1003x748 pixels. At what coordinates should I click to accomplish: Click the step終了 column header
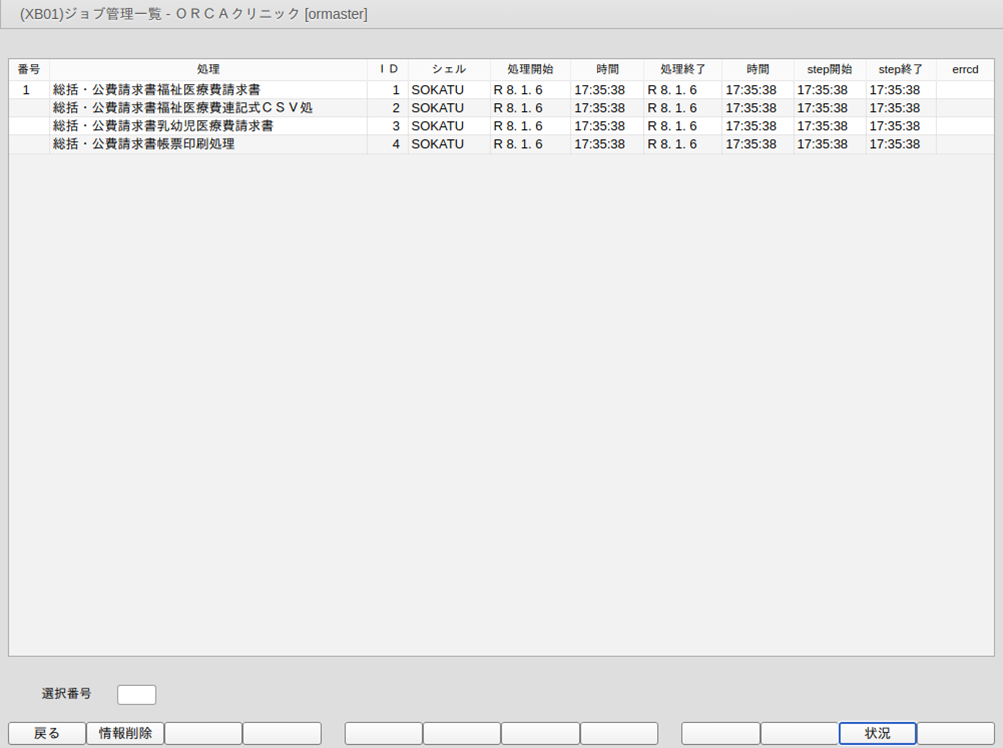click(901, 70)
